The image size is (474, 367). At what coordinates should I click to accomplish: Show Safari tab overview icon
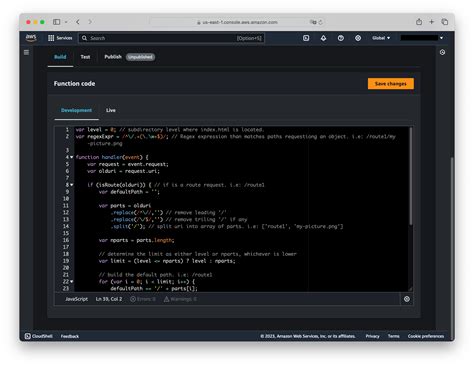click(445, 22)
